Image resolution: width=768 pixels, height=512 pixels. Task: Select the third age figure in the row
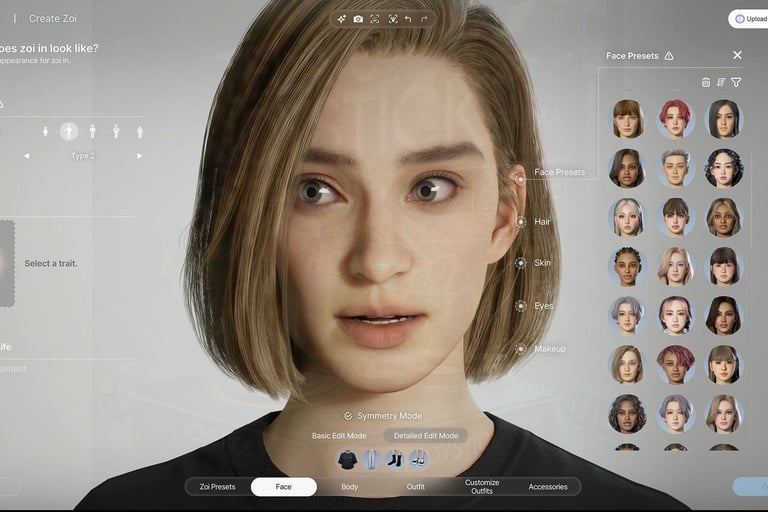pos(93,131)
